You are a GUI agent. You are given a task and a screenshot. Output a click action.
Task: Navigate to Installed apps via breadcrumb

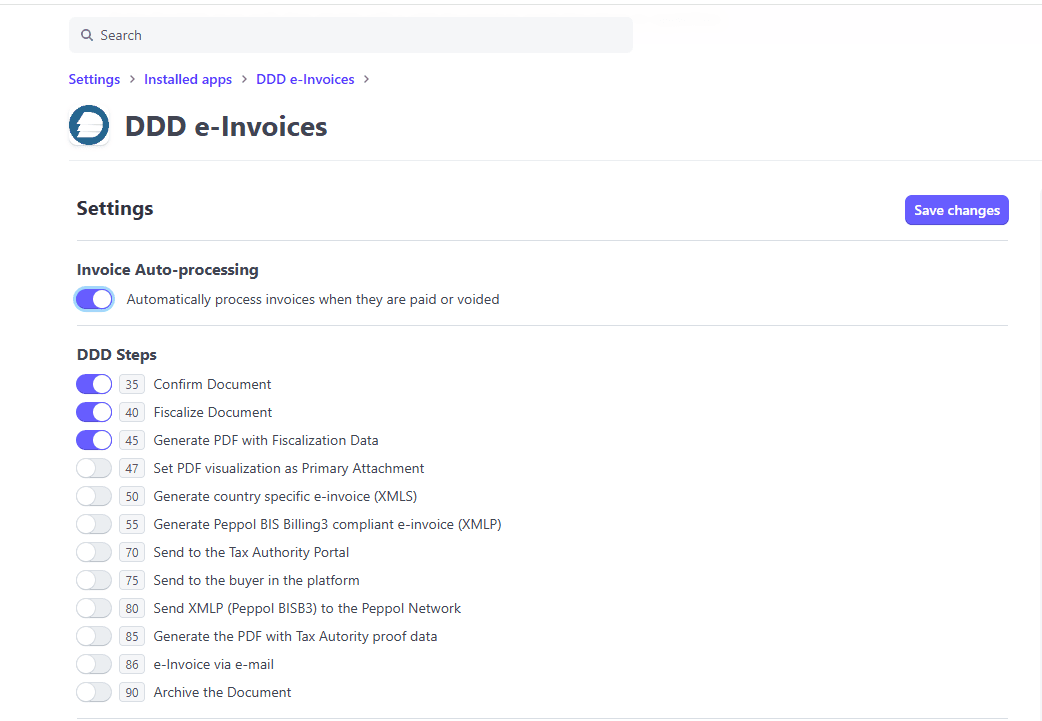coord(188,79)
